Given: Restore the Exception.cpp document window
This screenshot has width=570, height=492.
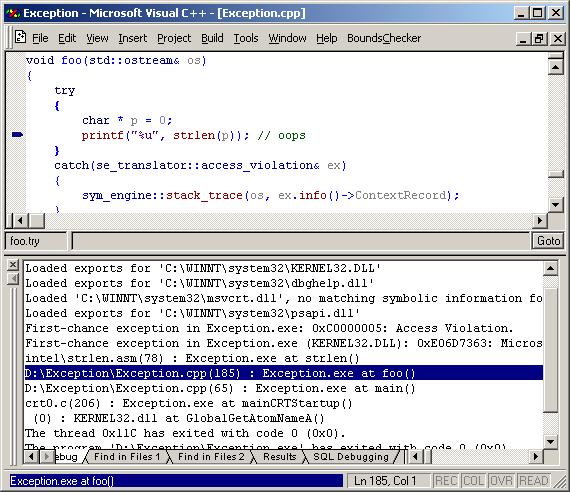Looking at the screenshot, I should [540, 38].
